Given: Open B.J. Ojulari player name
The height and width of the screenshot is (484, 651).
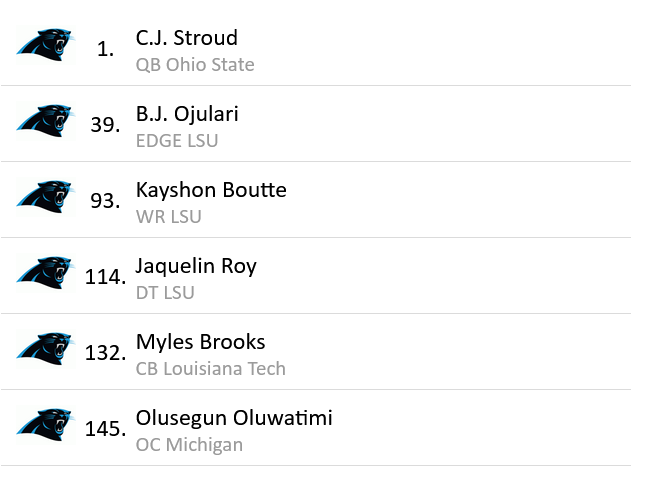Looking at the screenshot, I should pos(187,114).
